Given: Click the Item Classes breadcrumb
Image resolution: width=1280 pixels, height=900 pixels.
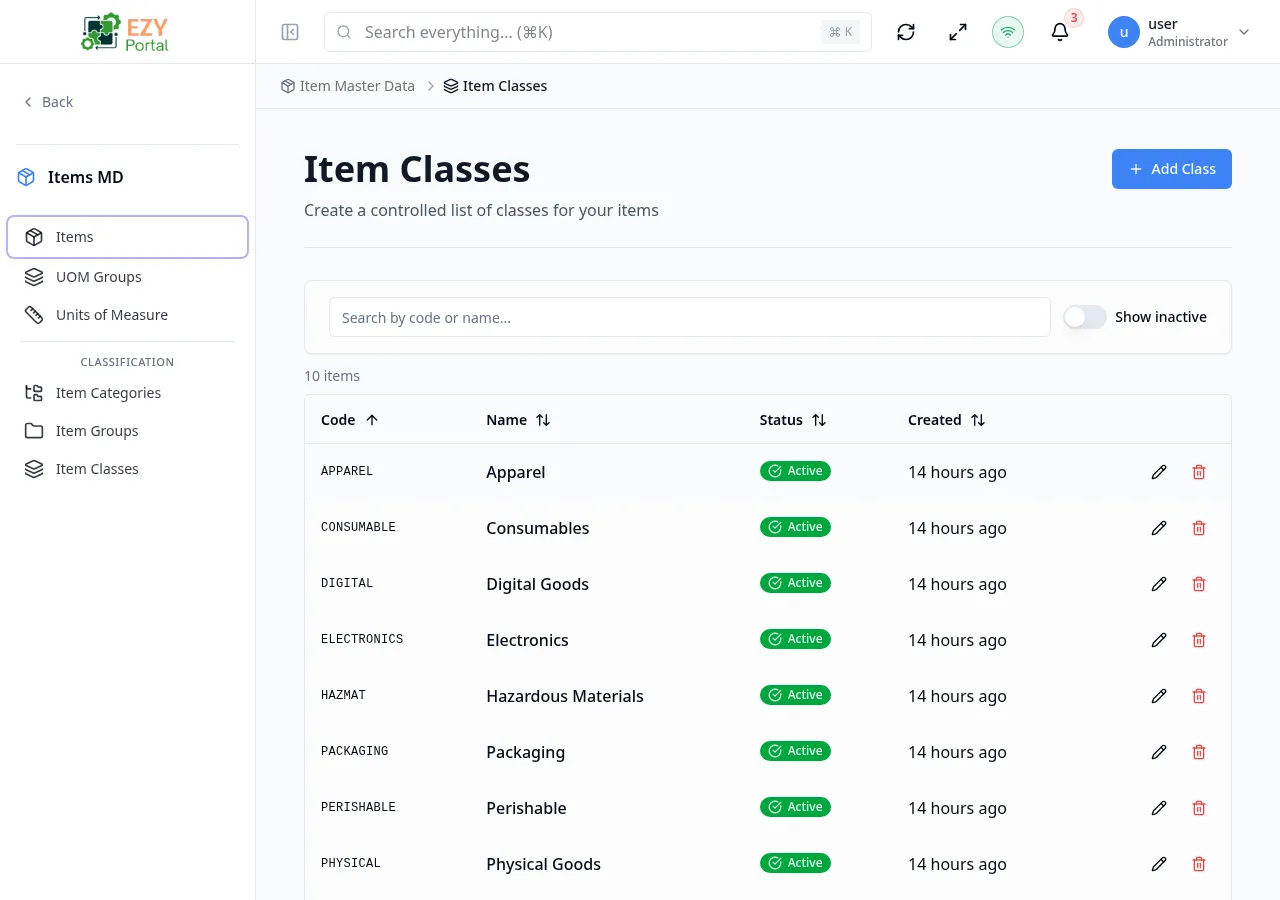Looking at the screenshot, I should click(x=495, y=86).
